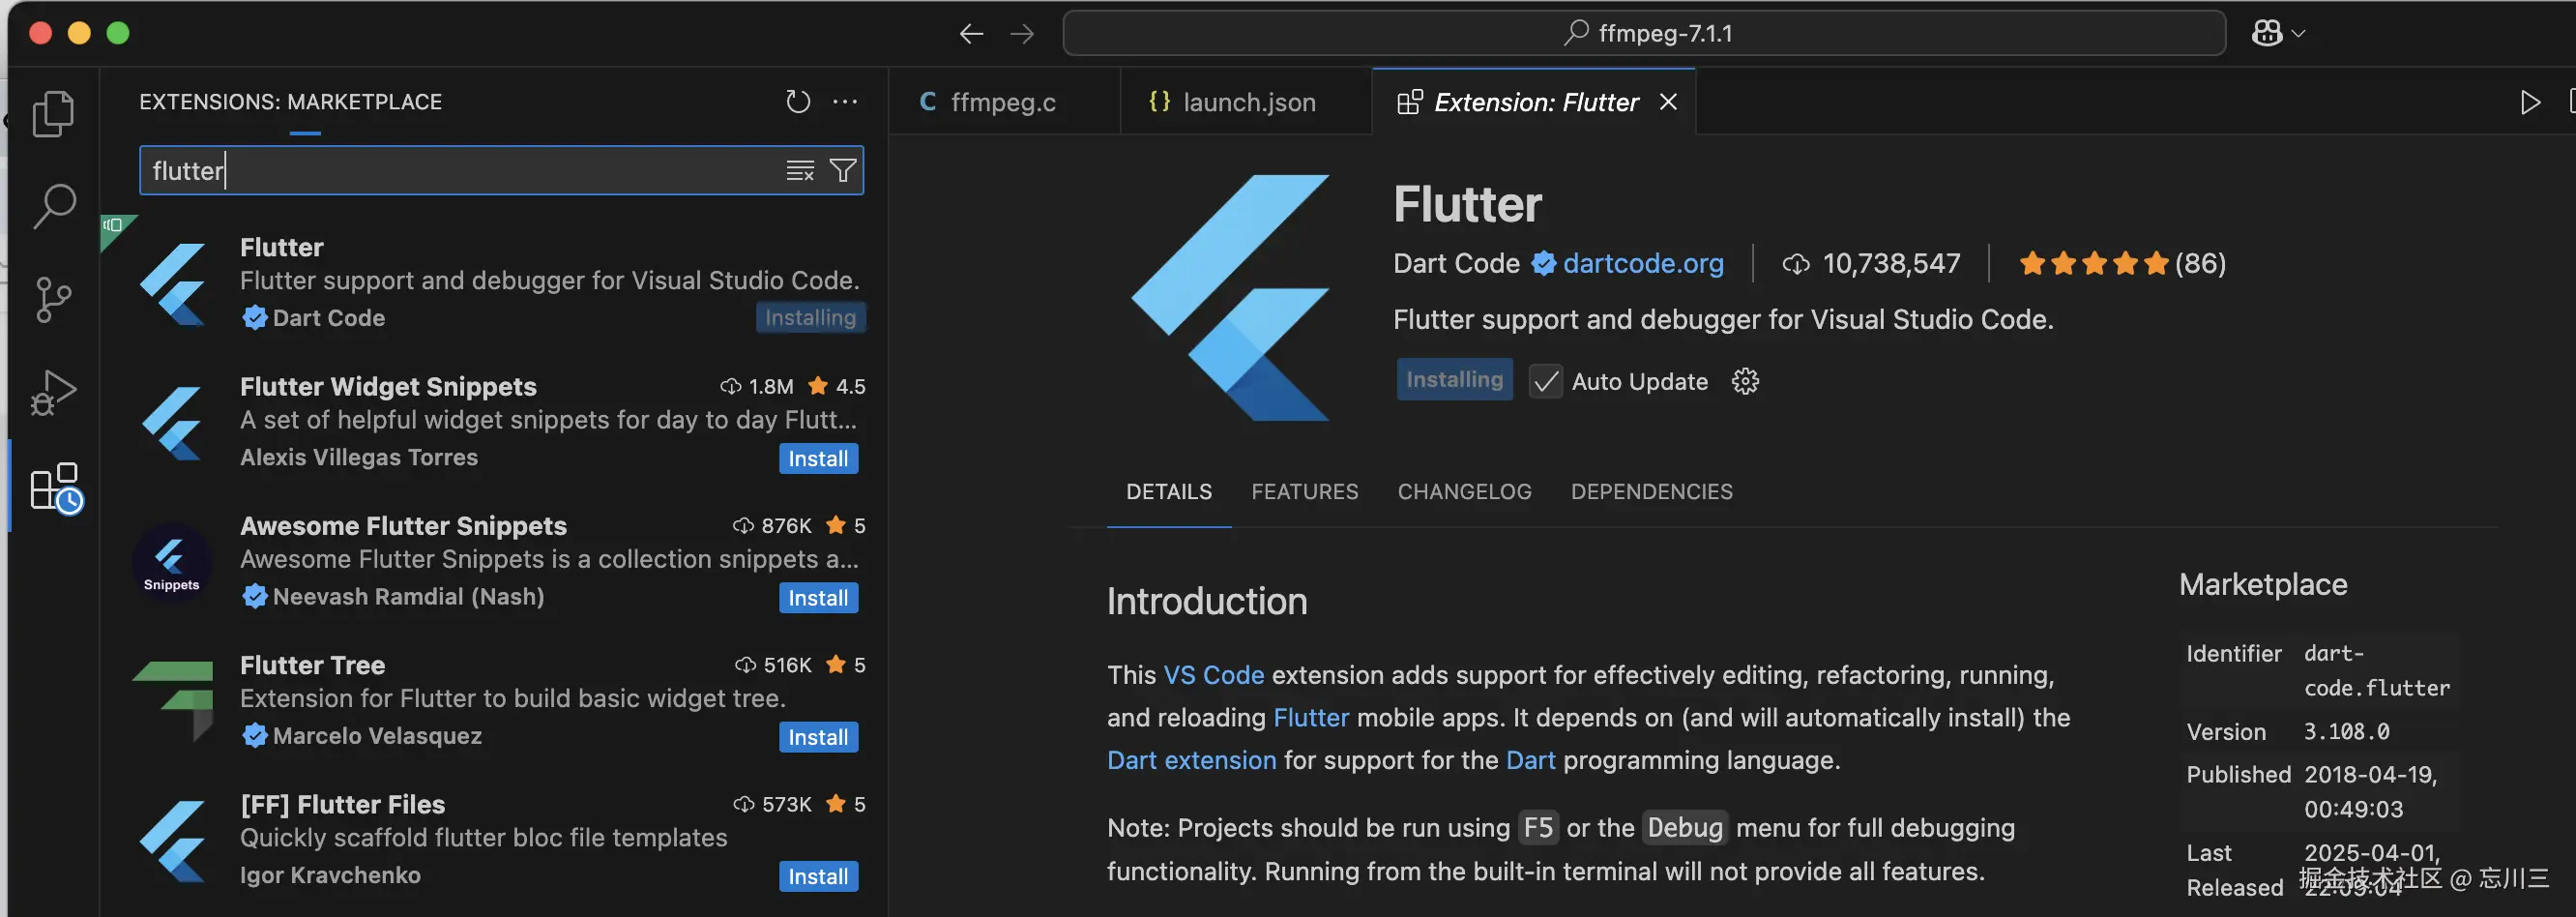
Task: Go back in navigation history
Action: click(971, 34)
